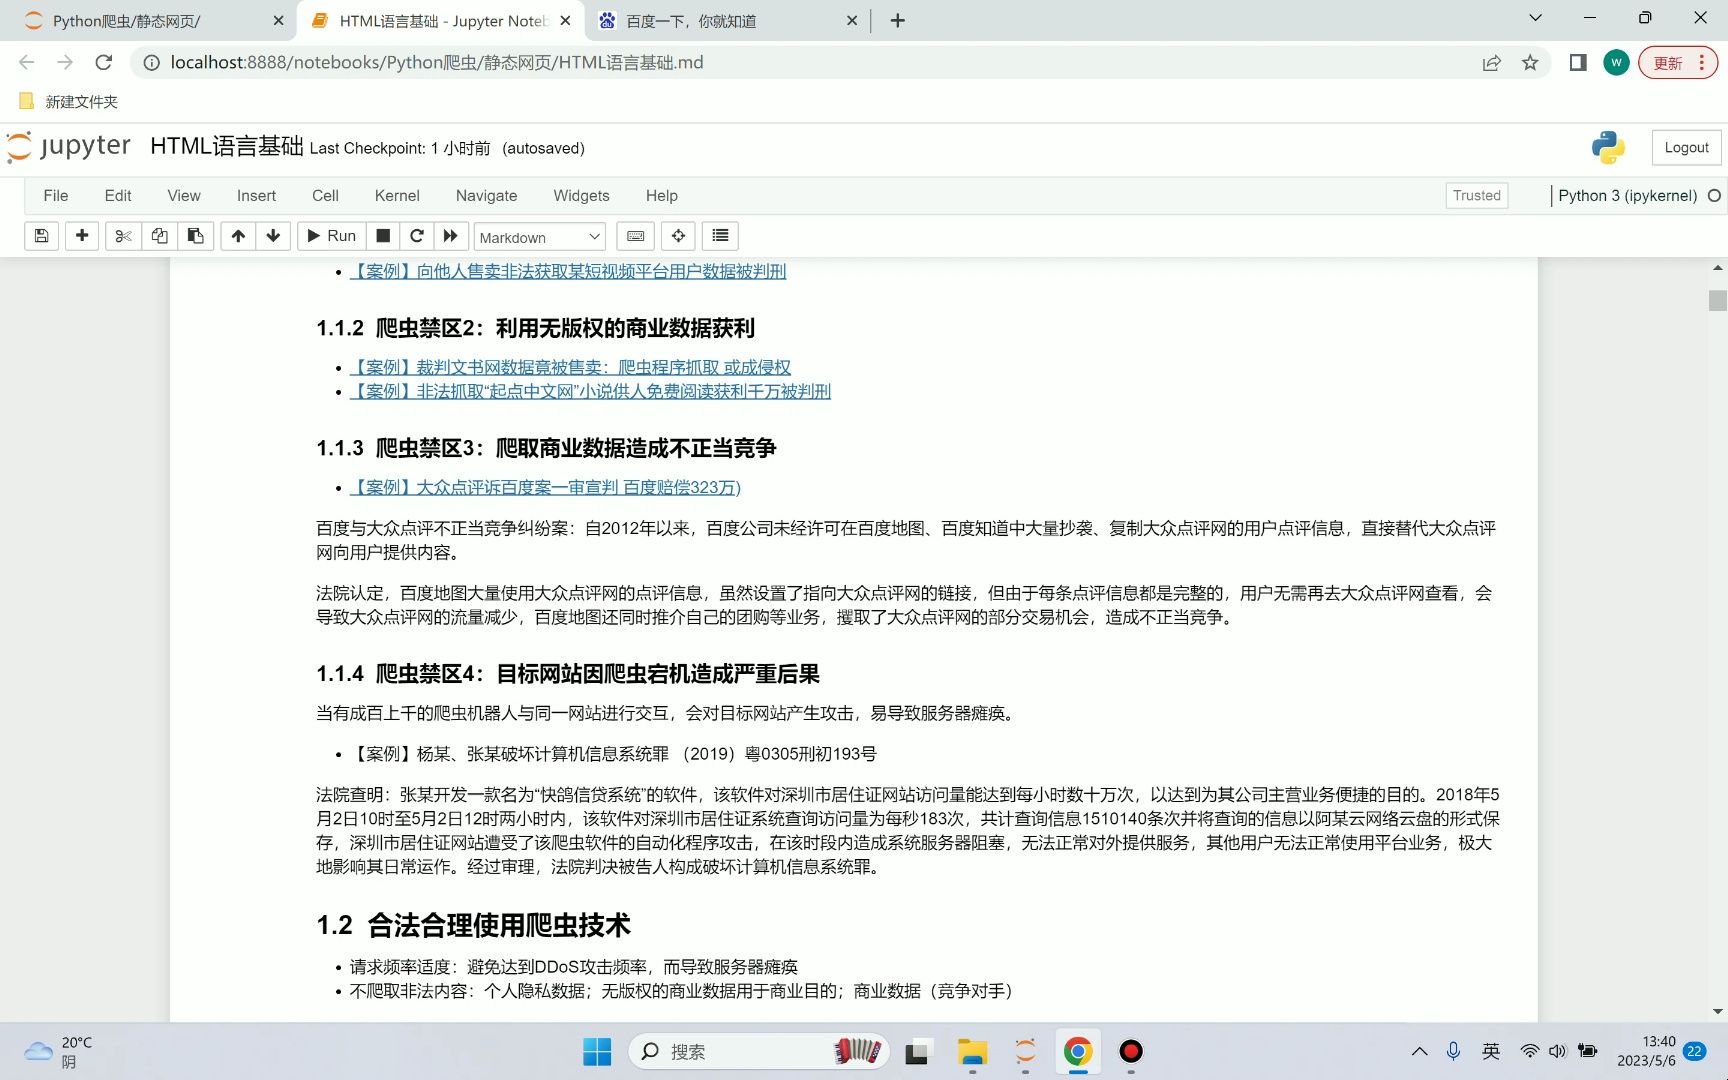Click the taskbar 搜索 search box
1728x1080 pixels.
pos(759,1052)
